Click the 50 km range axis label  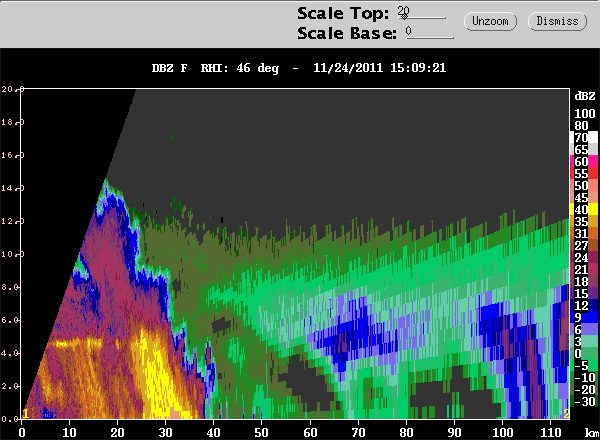[x=262, y=432]
